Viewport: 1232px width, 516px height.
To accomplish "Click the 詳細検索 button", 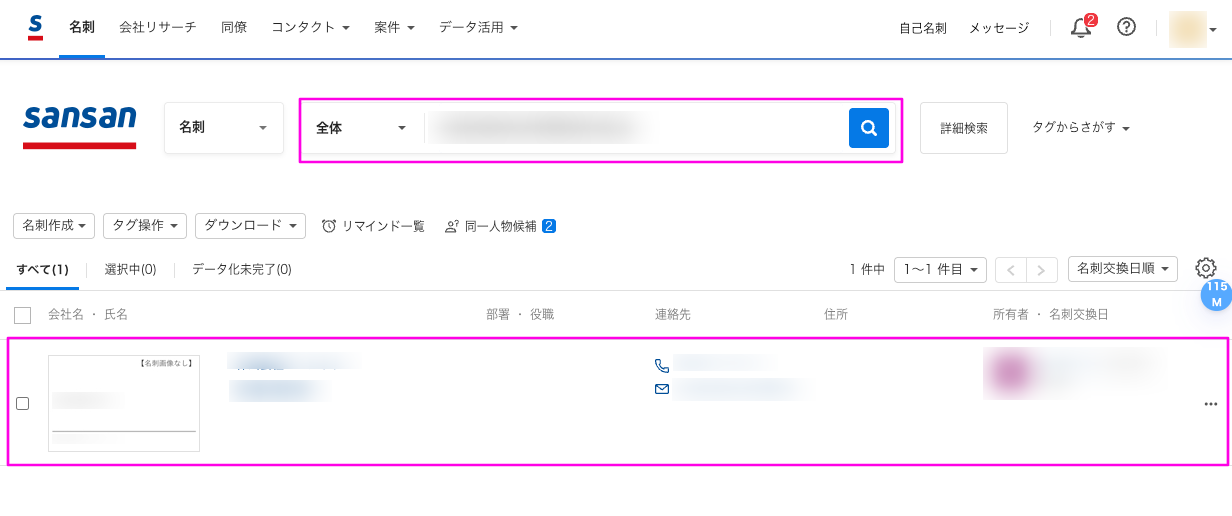I will (963, 128).
